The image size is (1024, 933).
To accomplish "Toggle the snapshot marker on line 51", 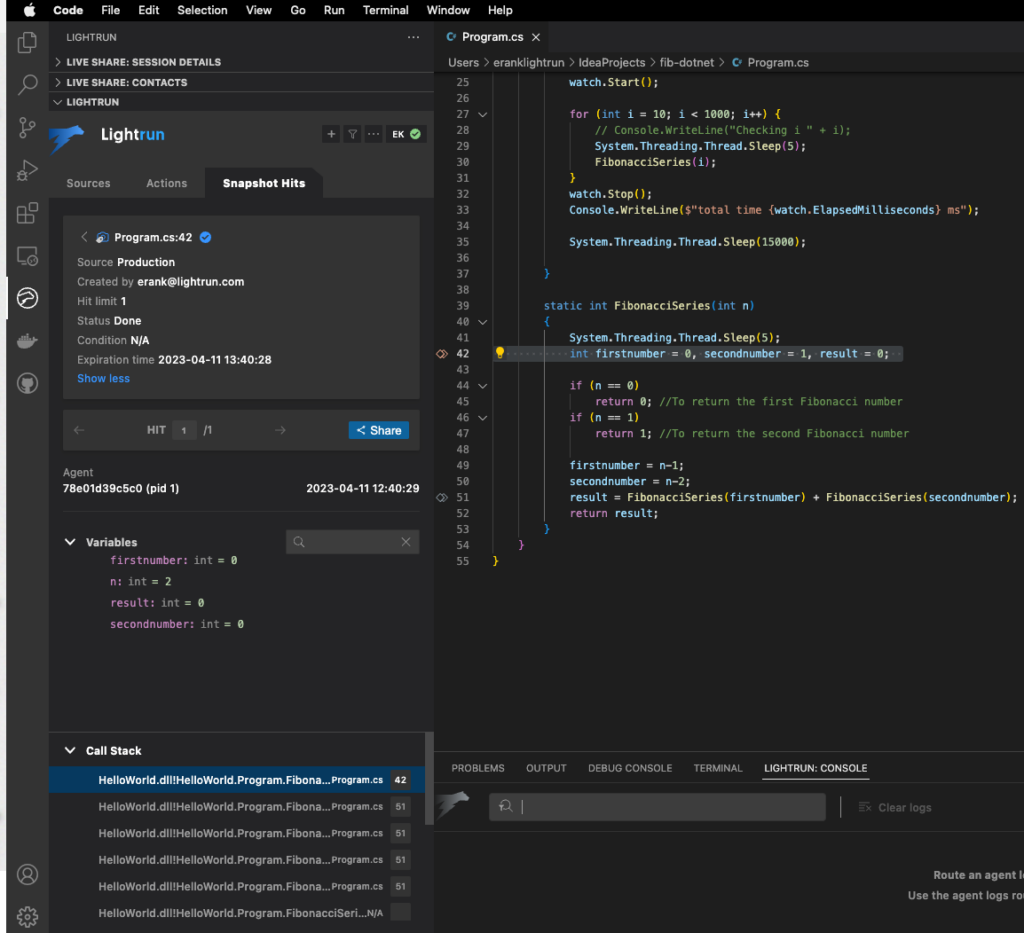I will [441, 497].
